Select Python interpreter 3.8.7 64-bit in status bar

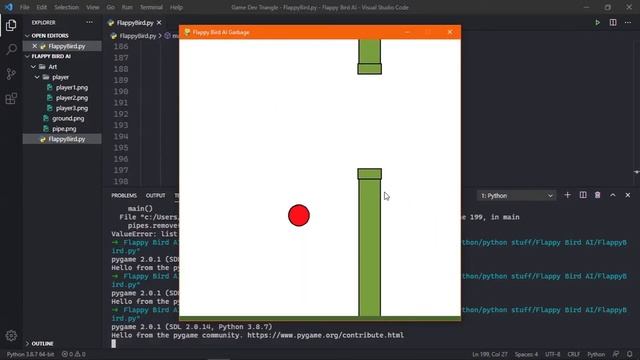point(30,354)
